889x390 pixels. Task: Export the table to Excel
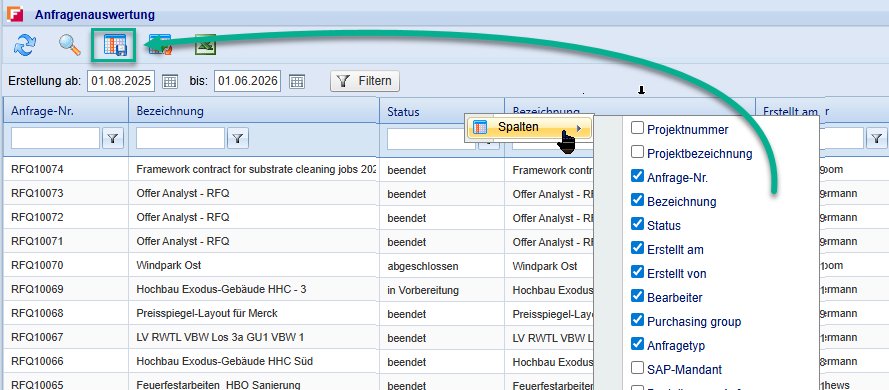pyautogui.click(x=205, y=45)
